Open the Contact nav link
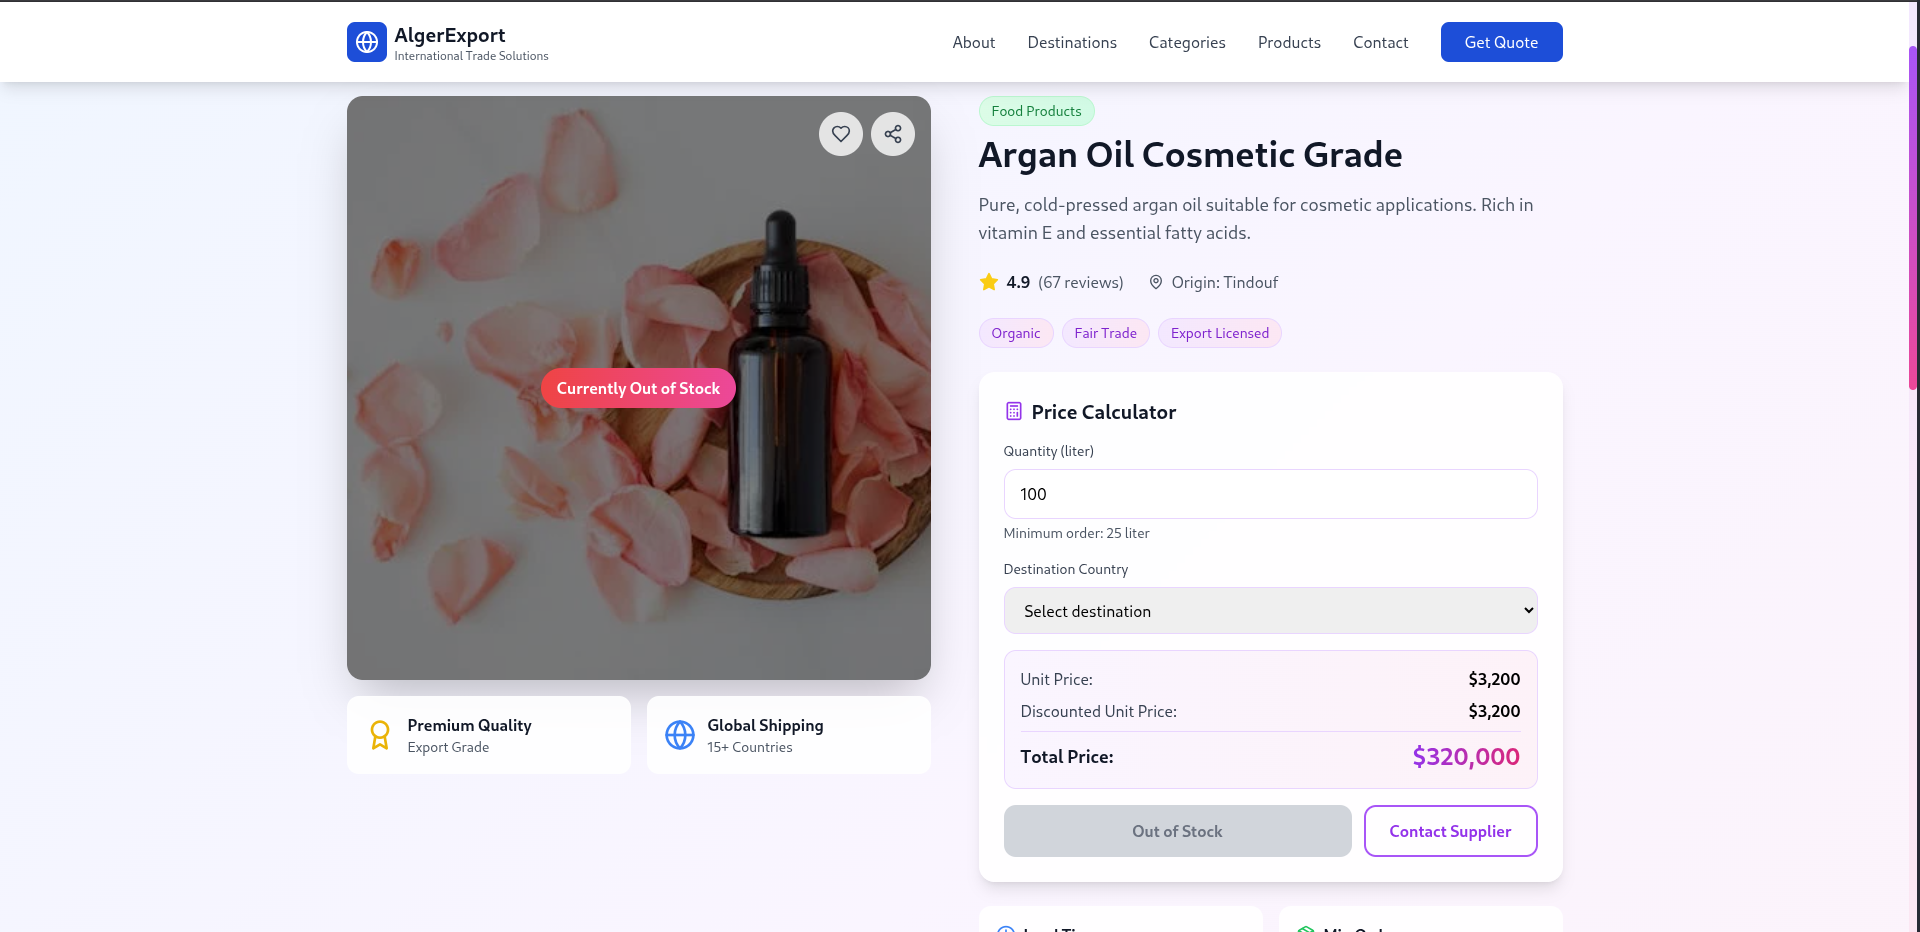 (x=1380, y=42)
